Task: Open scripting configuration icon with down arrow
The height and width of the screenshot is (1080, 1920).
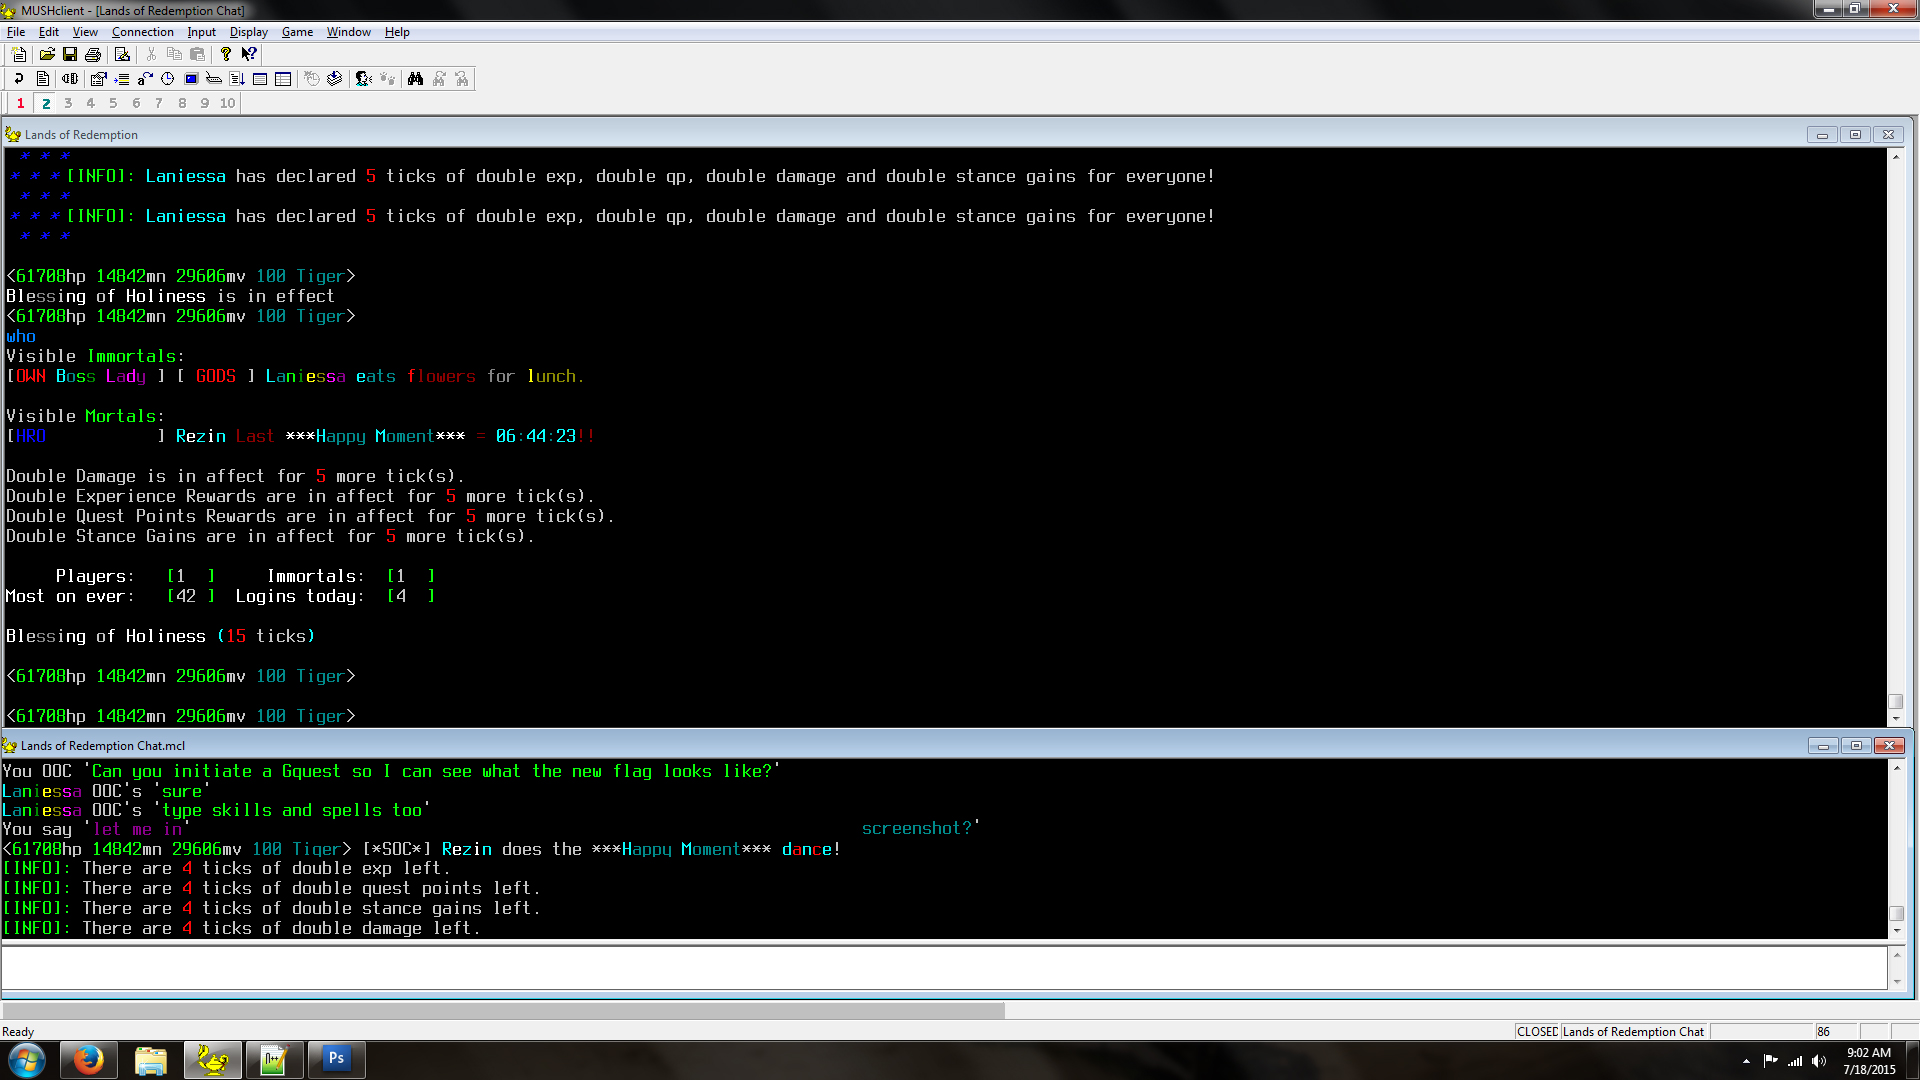Action: tap(237, 78)
